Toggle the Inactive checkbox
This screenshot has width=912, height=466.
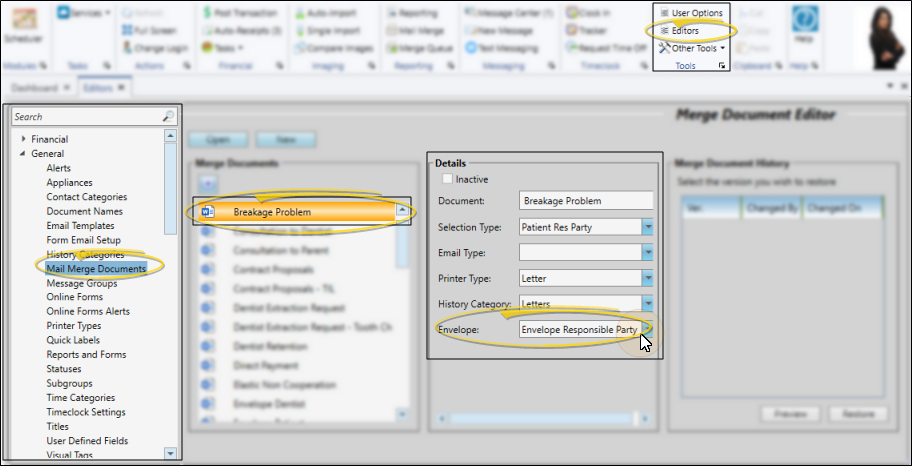pyautogui.click(x=447, y=179)
